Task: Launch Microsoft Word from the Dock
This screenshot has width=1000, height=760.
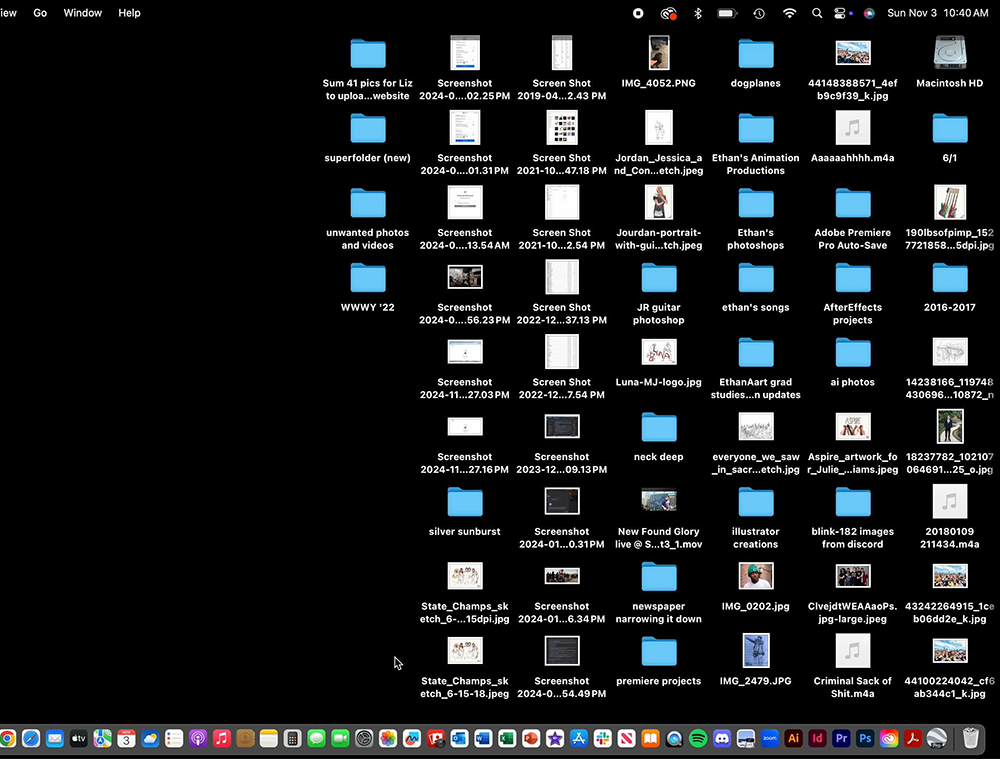Action: (483, 738)
